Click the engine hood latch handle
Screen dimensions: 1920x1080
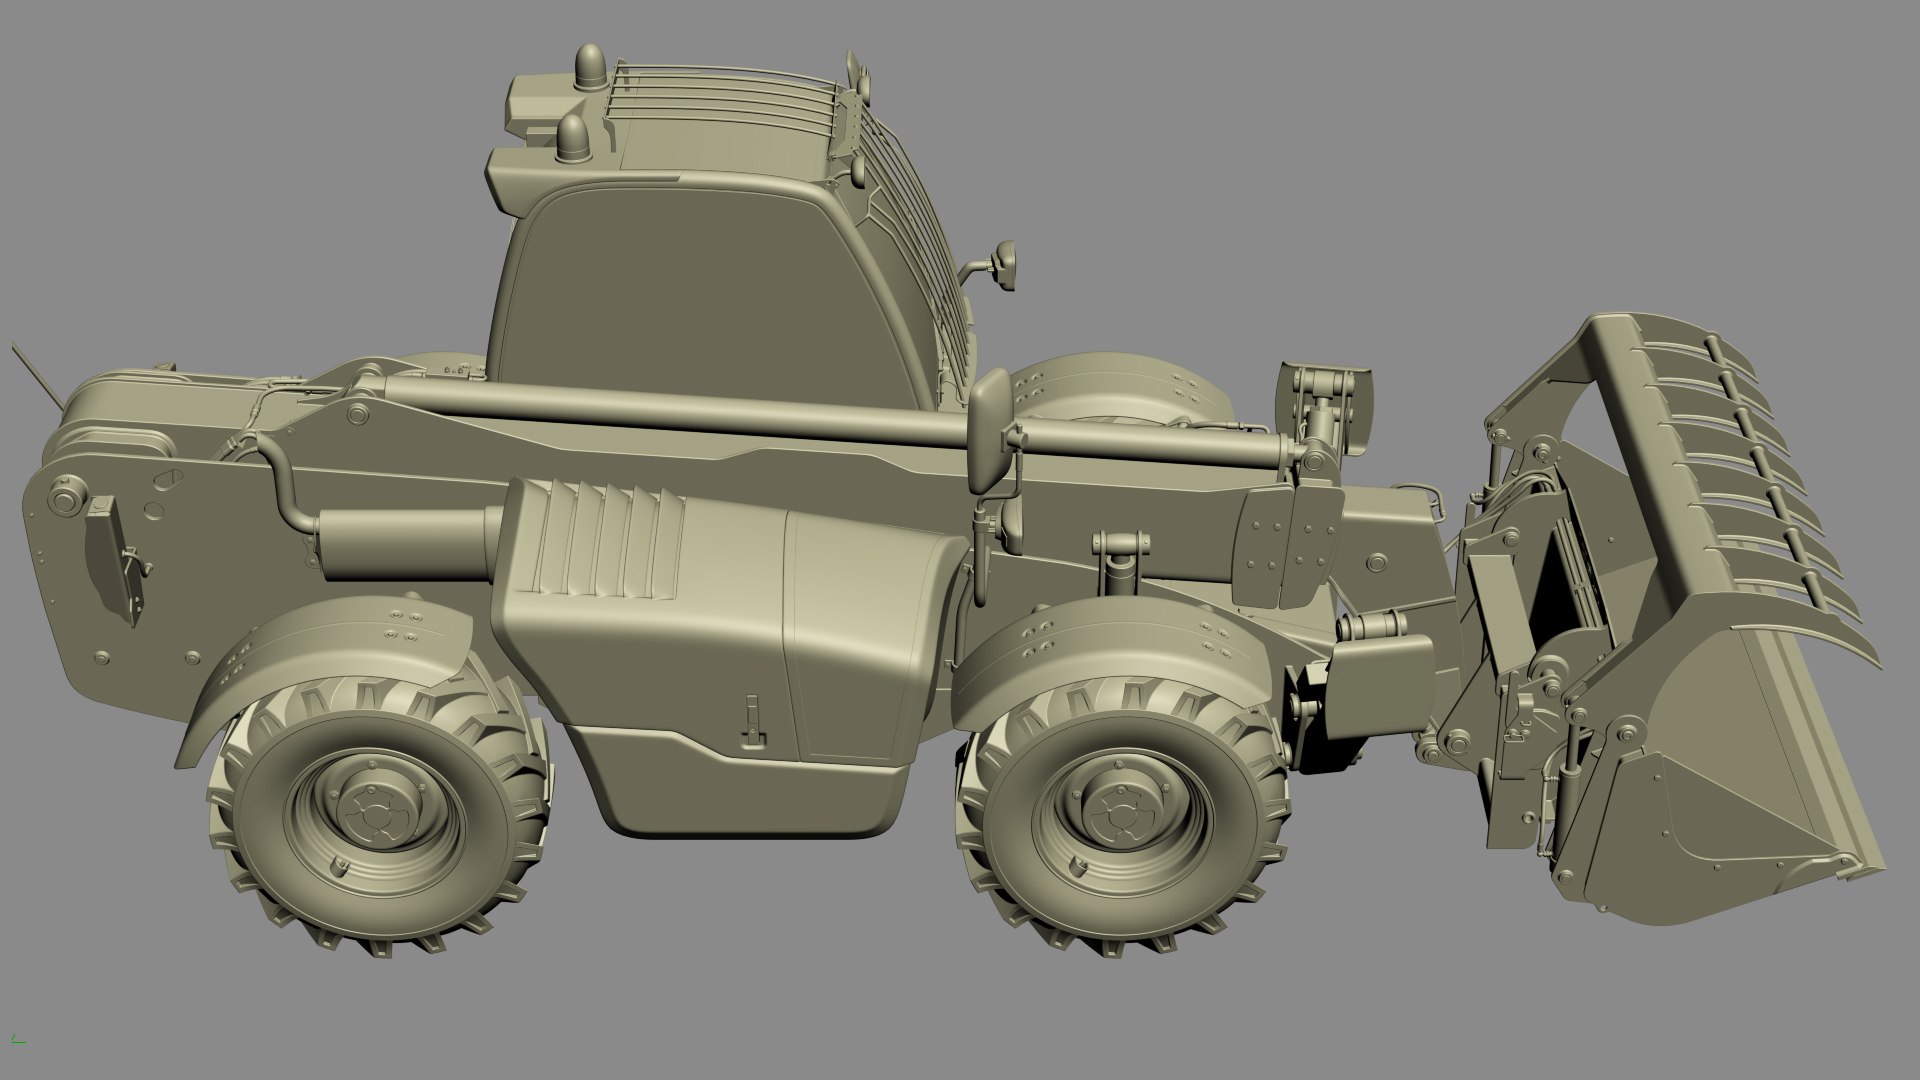tap(751, 722)
